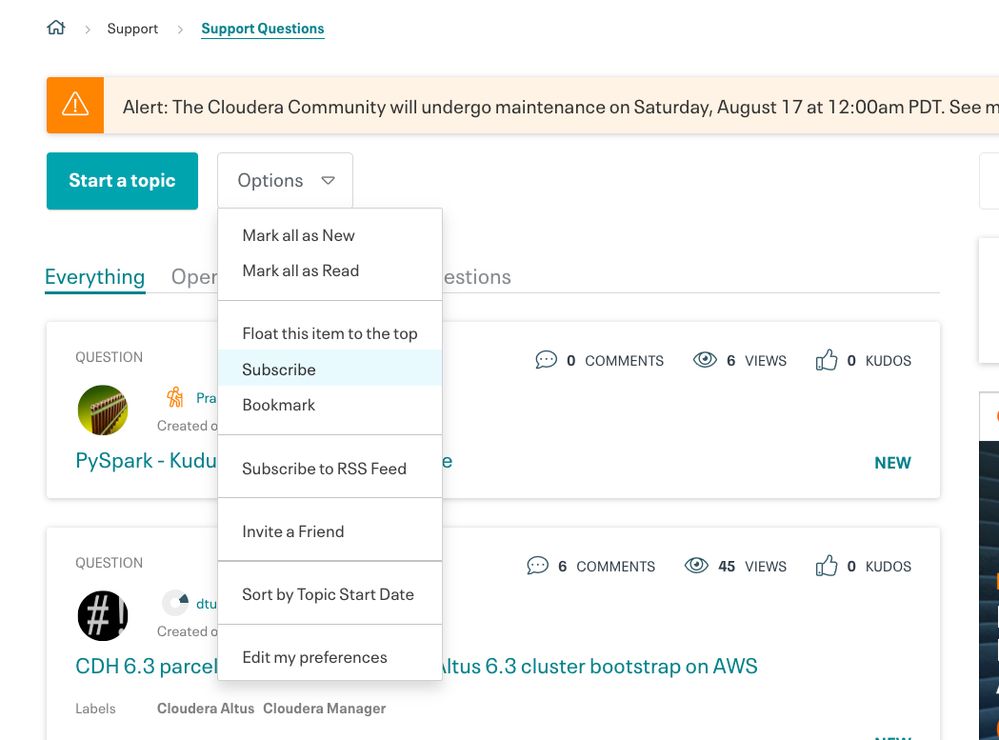Image resolution: width=999 pixels, height=740 pixels.
Task: Click kudos thumbs-up icon on first question
Action: [x=826, y=360]
